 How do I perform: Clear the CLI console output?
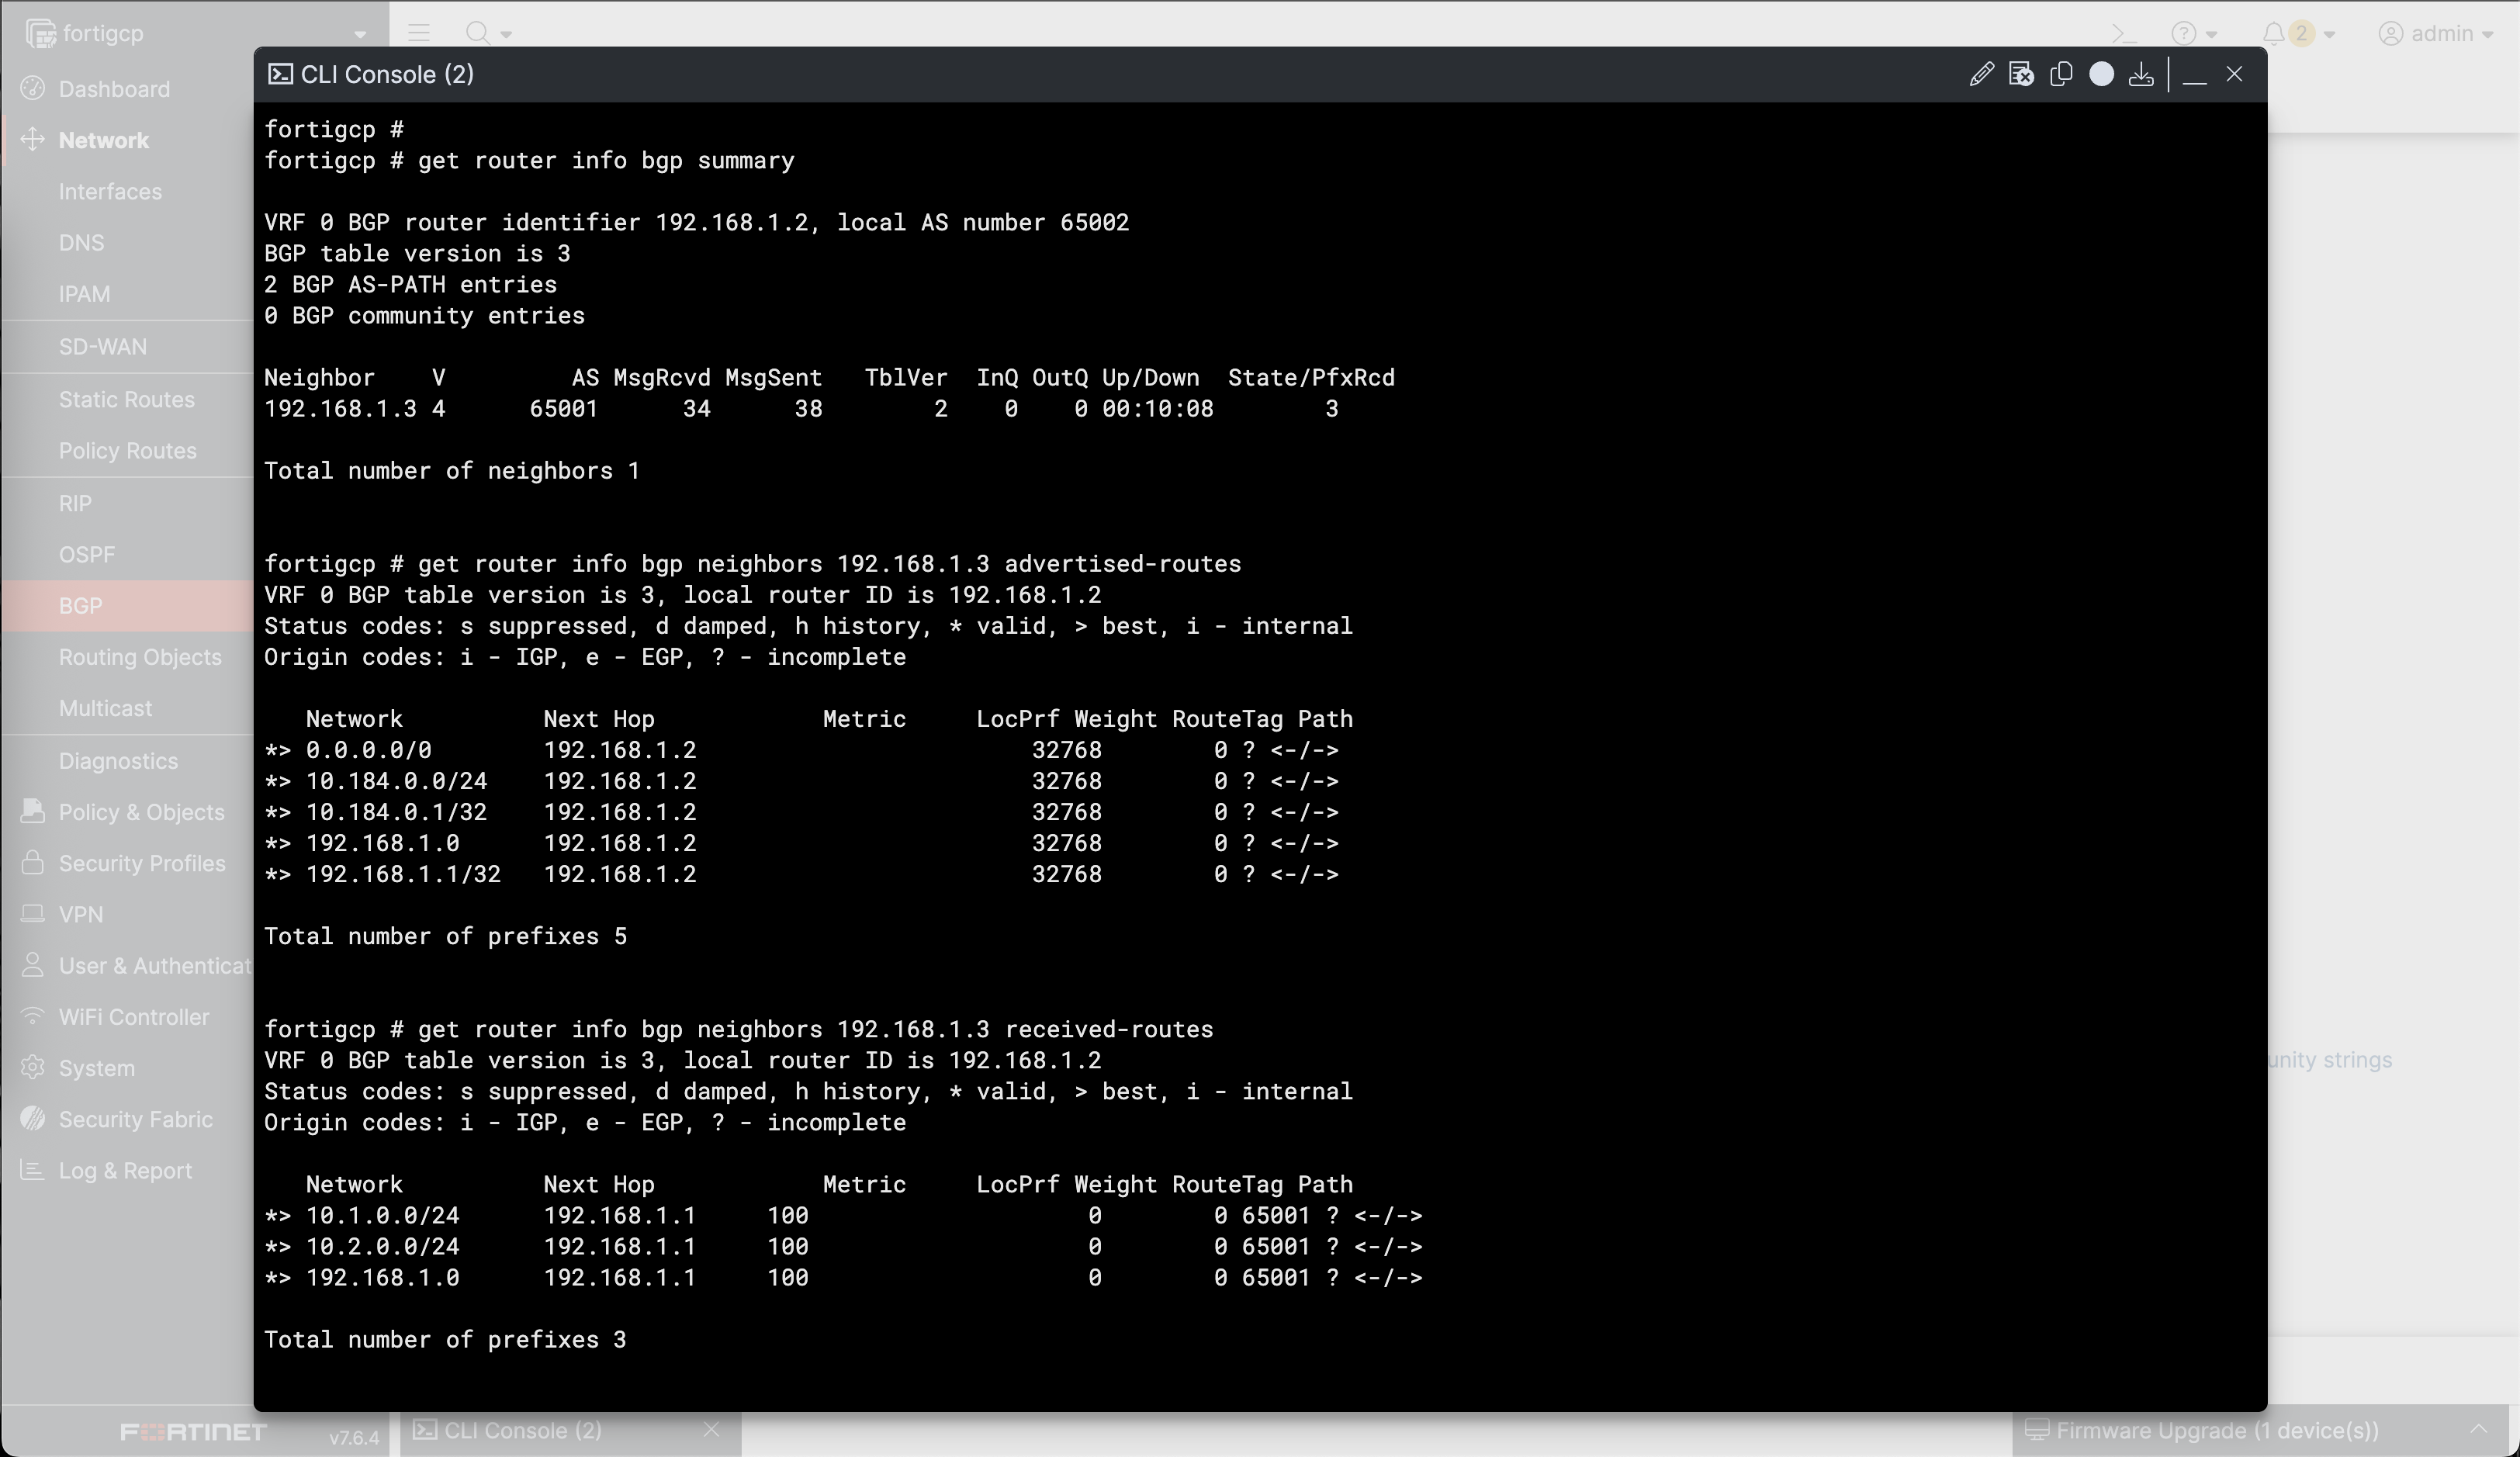(x=2021, y=75)
